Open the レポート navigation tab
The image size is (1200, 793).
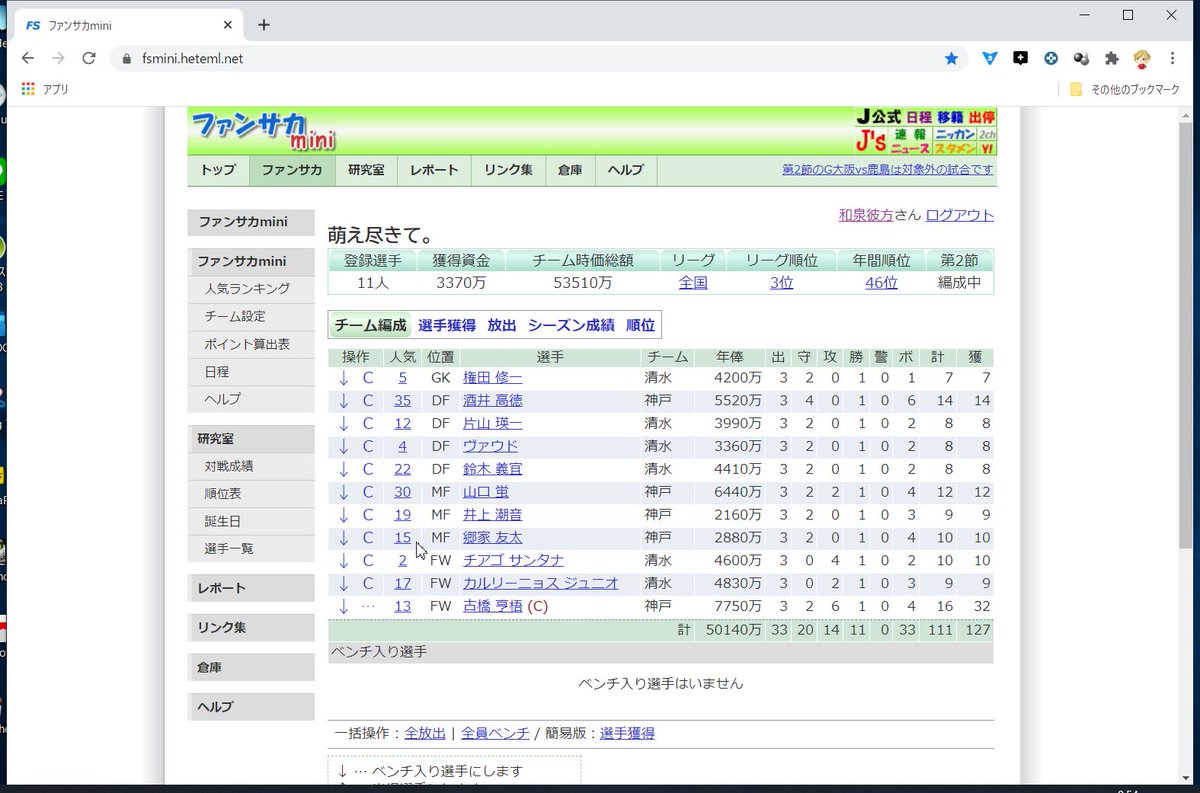[x=434, y=170]
